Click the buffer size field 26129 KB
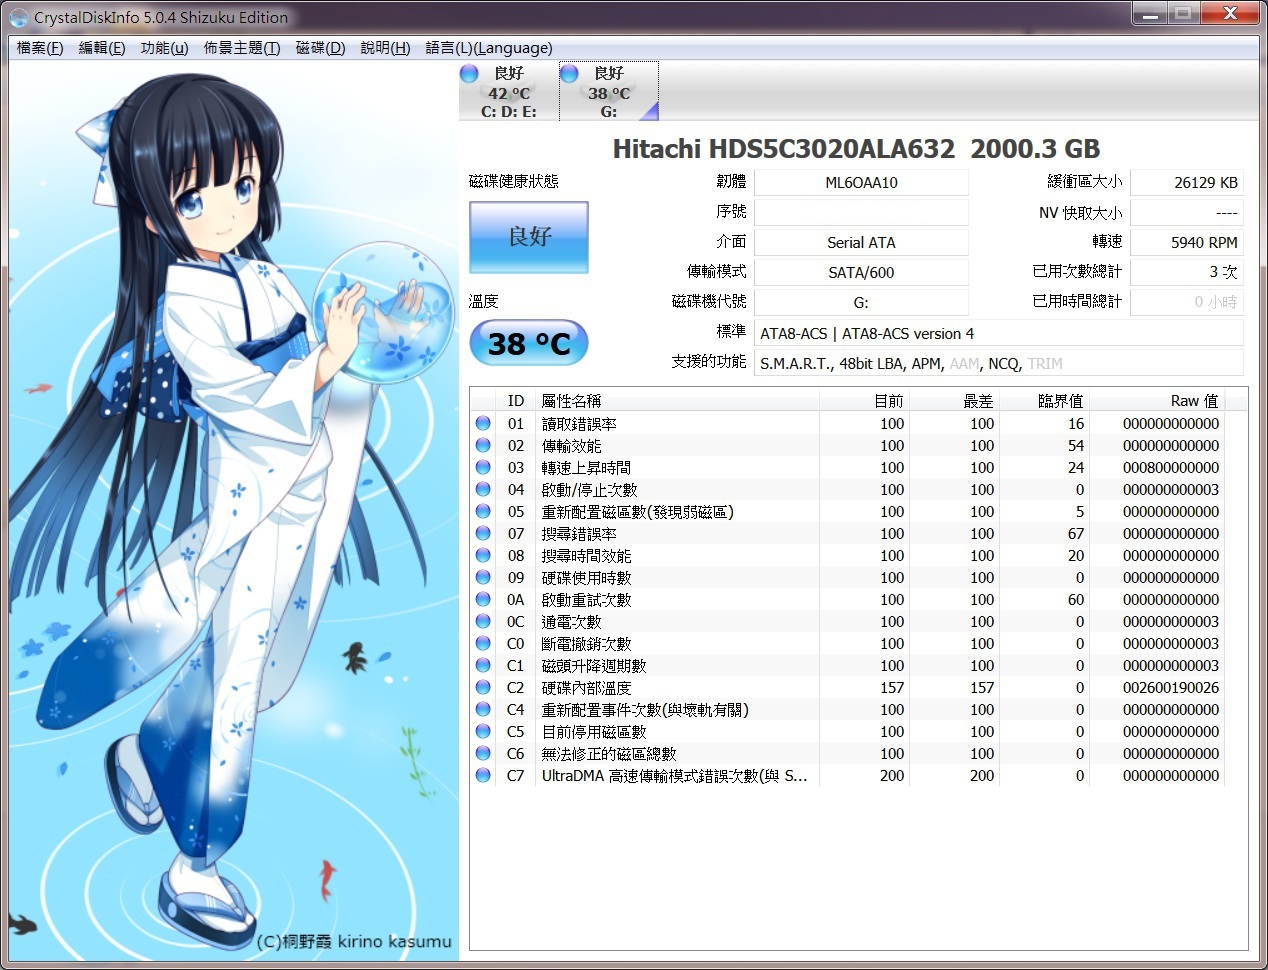The width and height of the screenshot is (1268, 970). 1187,182
